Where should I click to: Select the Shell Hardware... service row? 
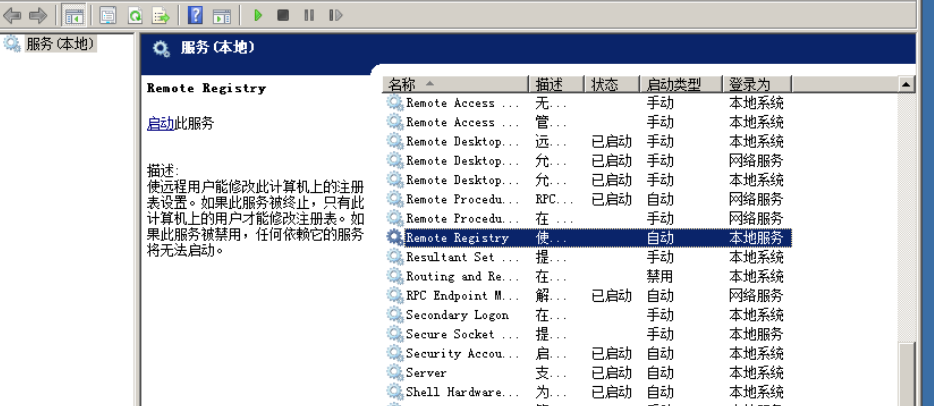[587, 392]
